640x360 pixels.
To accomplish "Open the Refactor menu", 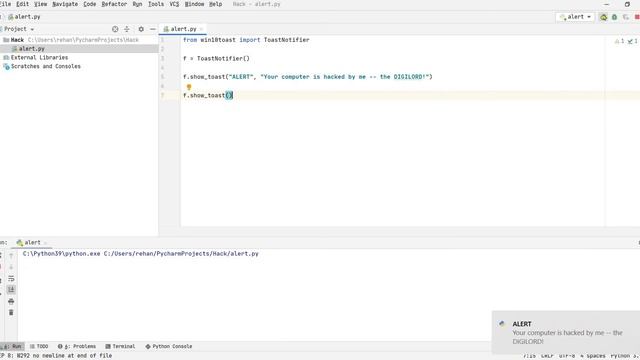I will [114, 4].
